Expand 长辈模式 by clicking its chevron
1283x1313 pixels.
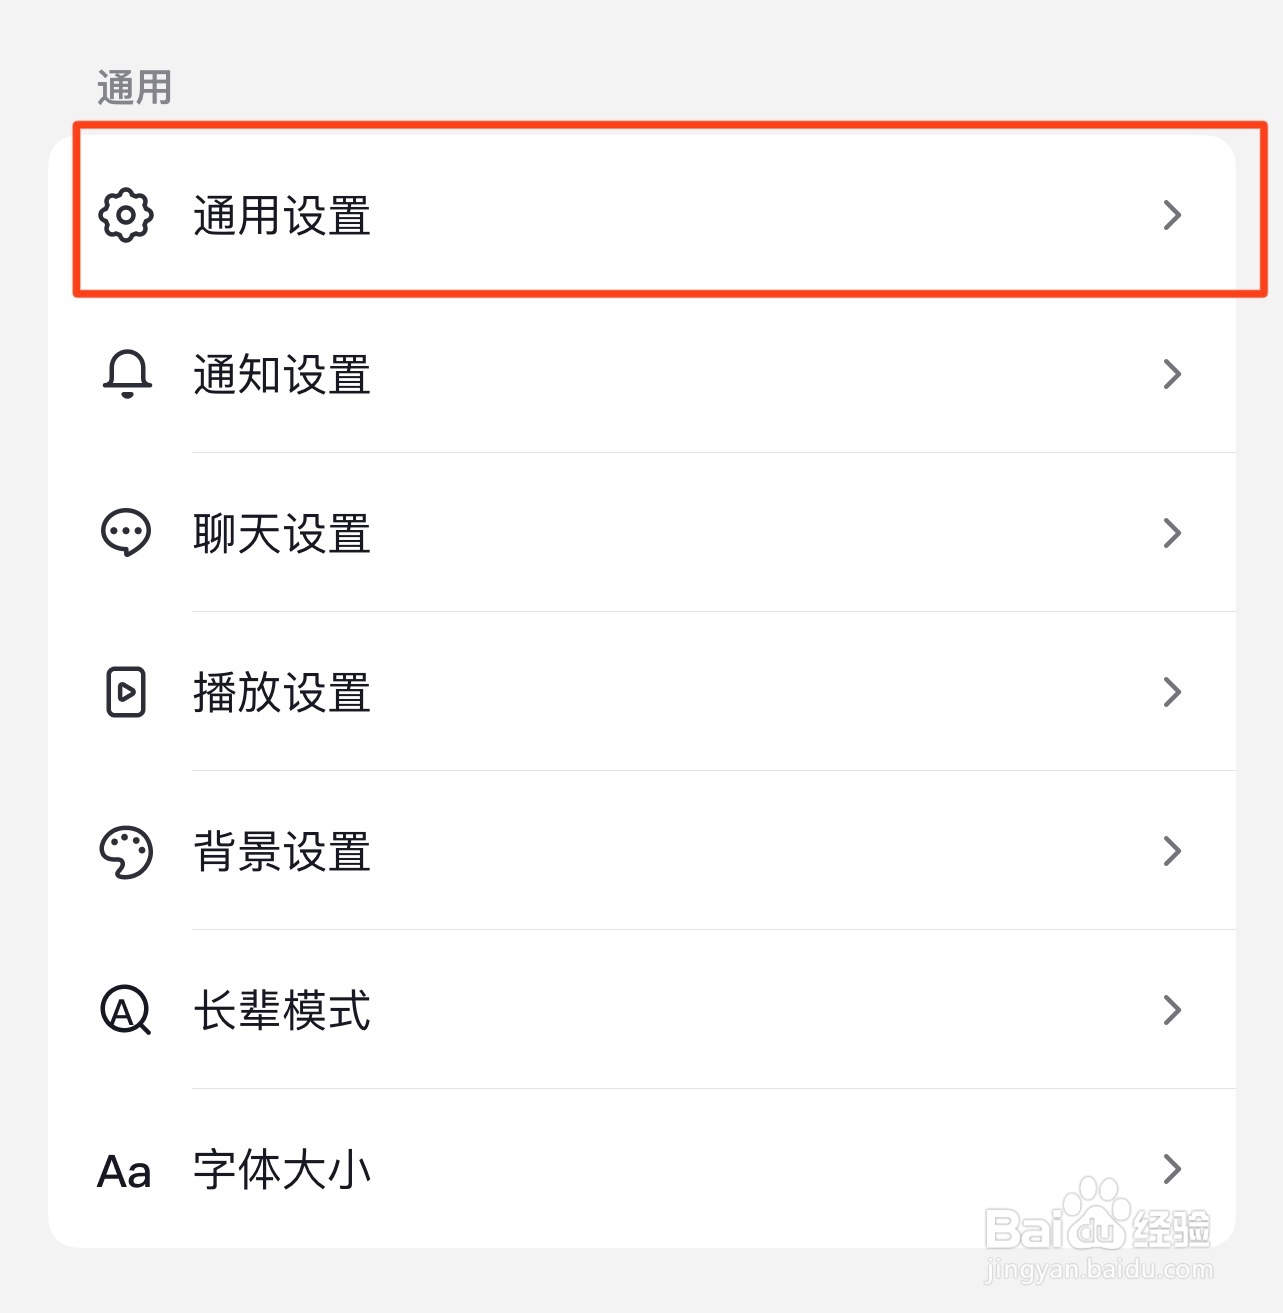1172,1011
